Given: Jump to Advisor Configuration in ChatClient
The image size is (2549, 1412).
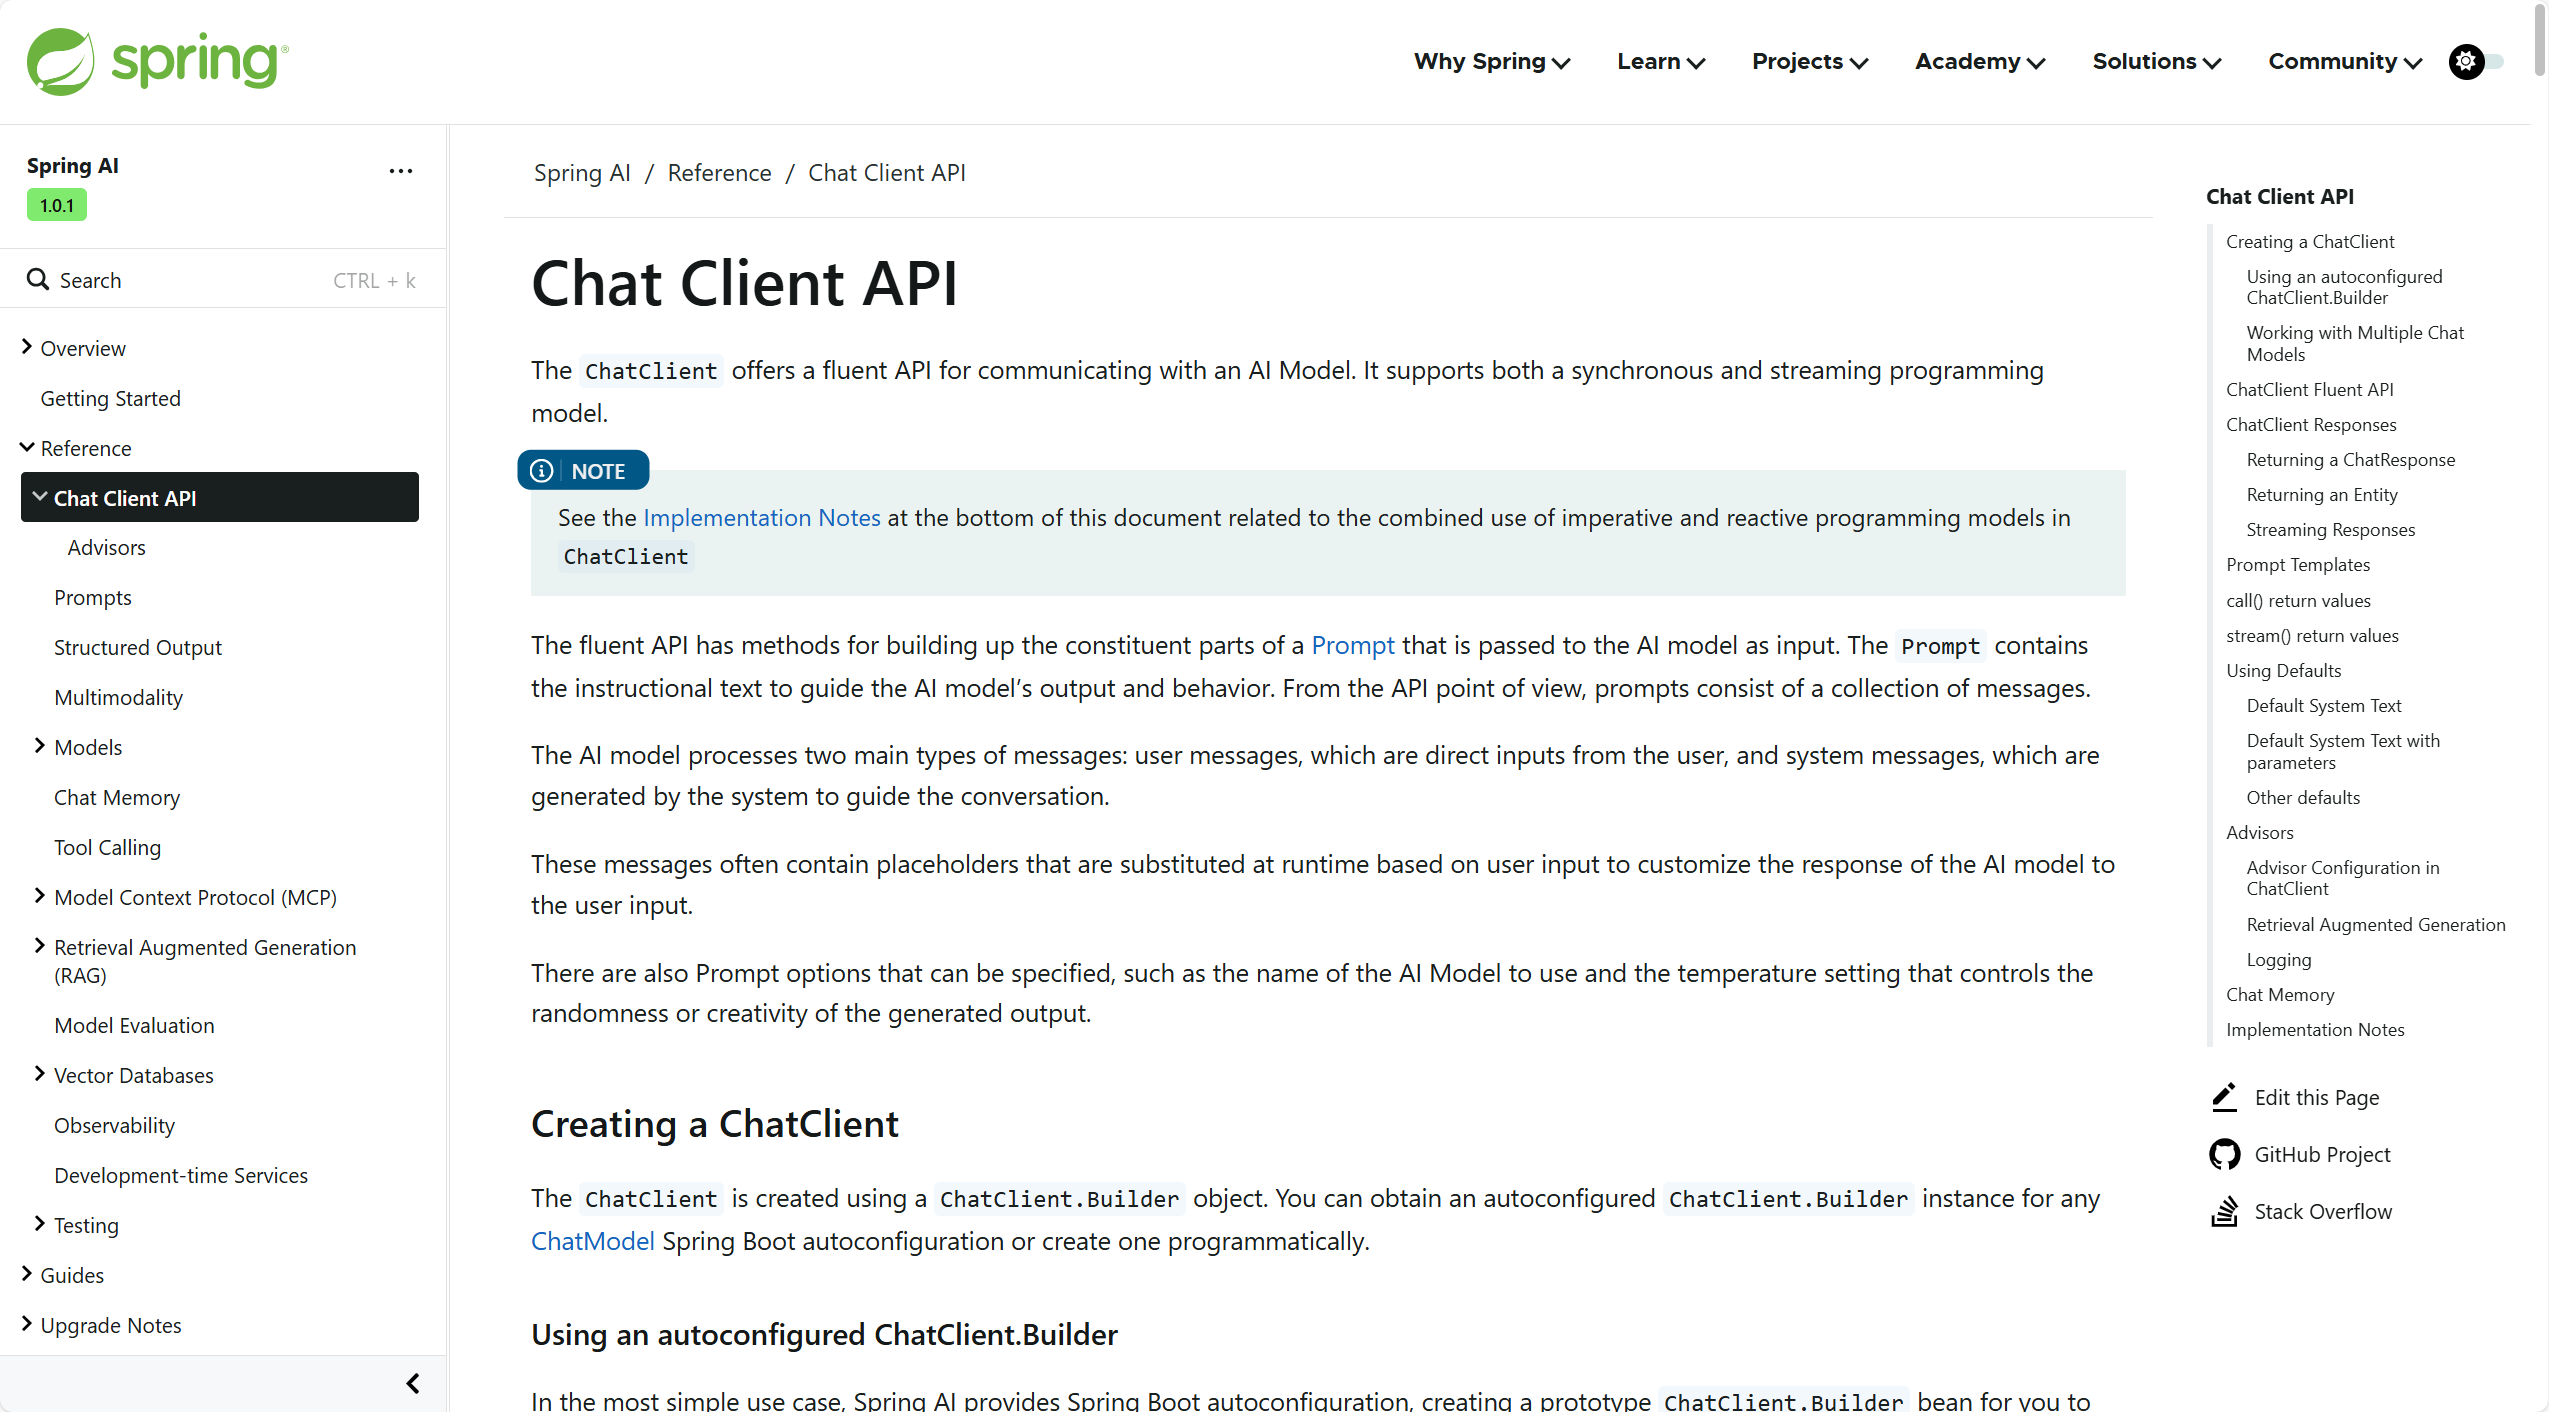Looking at the screenshot, I should 2343,878.
